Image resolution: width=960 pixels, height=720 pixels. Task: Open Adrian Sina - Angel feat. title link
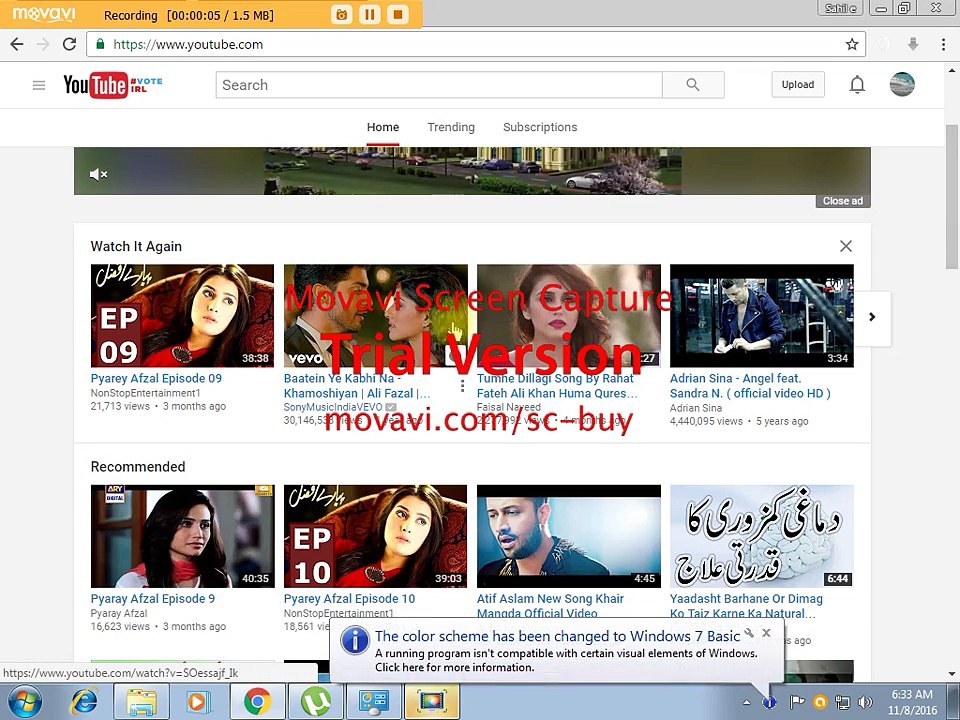click(x=750, y=386)
